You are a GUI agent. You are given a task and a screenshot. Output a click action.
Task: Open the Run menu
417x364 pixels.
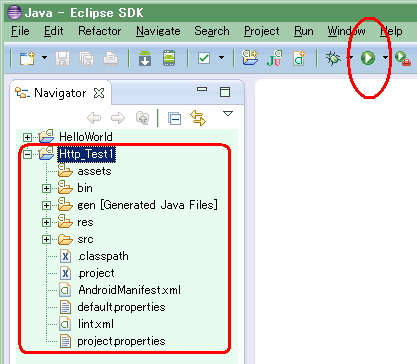(304, 31)
